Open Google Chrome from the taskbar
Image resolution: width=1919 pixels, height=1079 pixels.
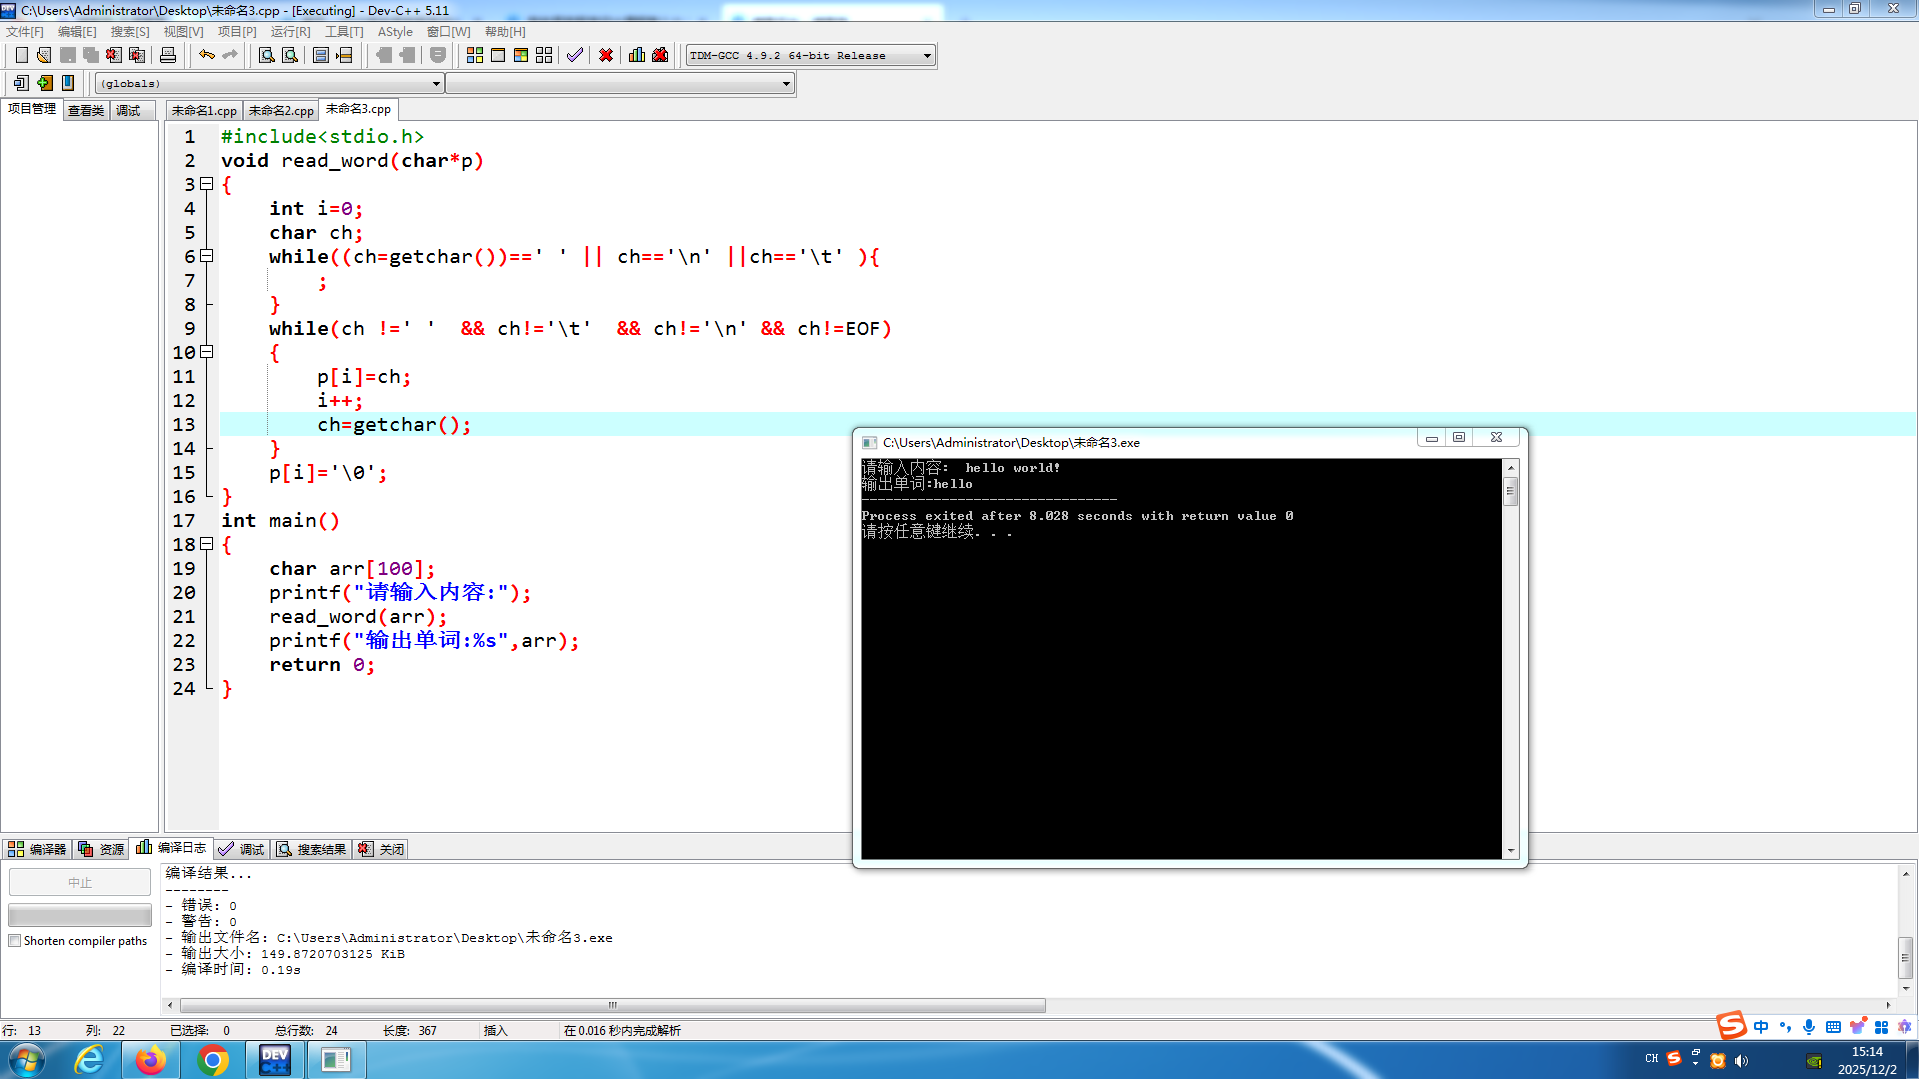[213, 1060]
